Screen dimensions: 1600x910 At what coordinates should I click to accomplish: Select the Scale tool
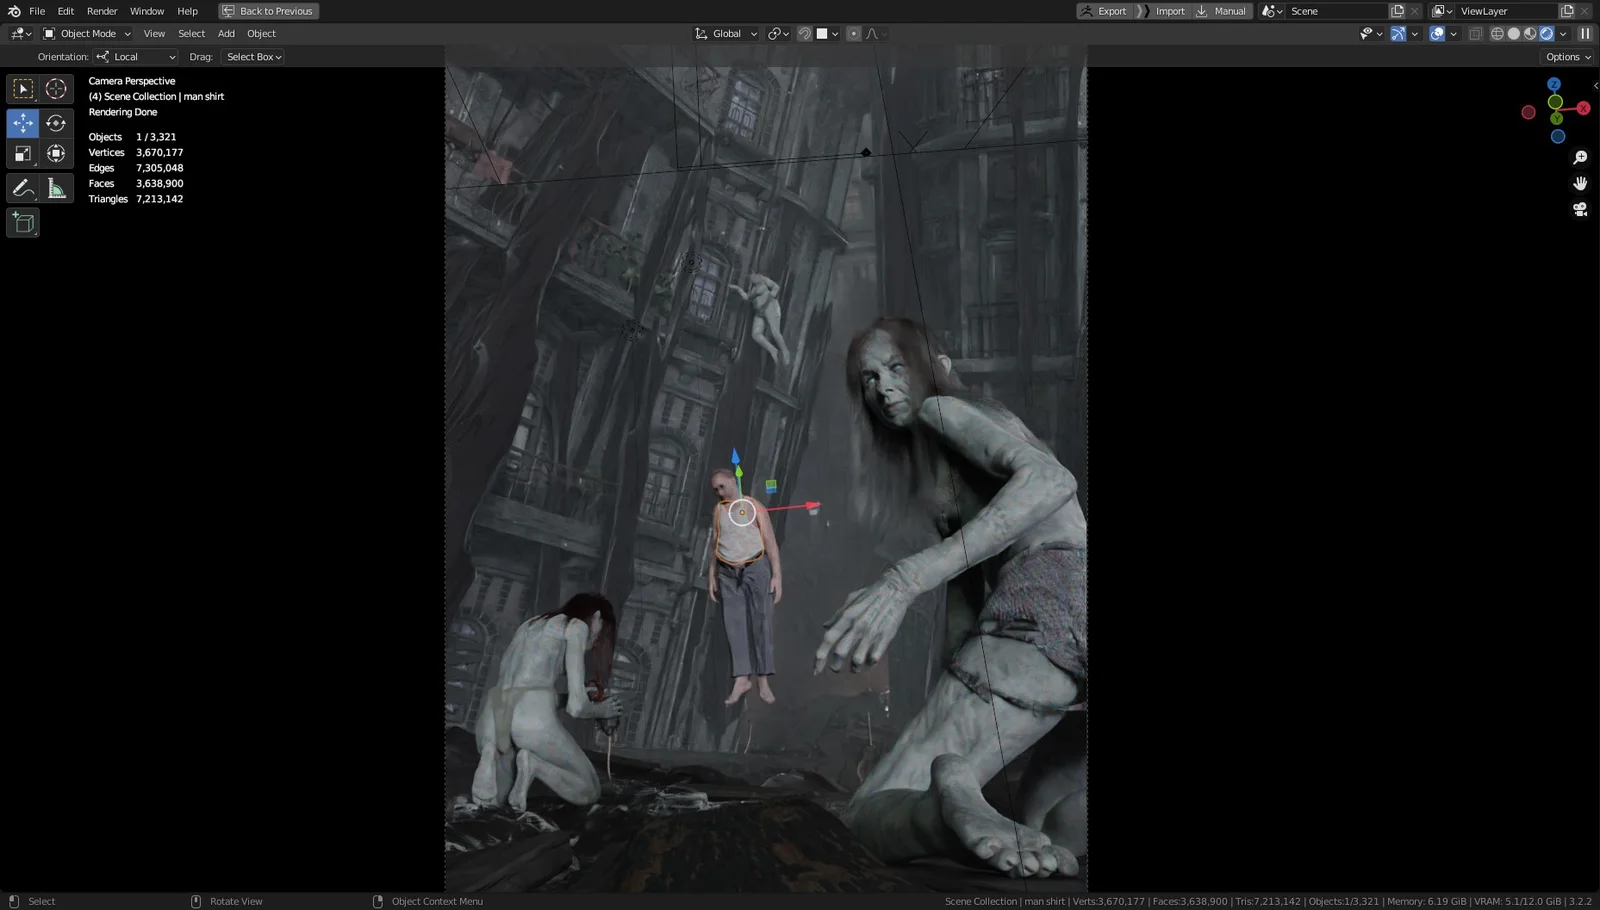pos(23,153)
